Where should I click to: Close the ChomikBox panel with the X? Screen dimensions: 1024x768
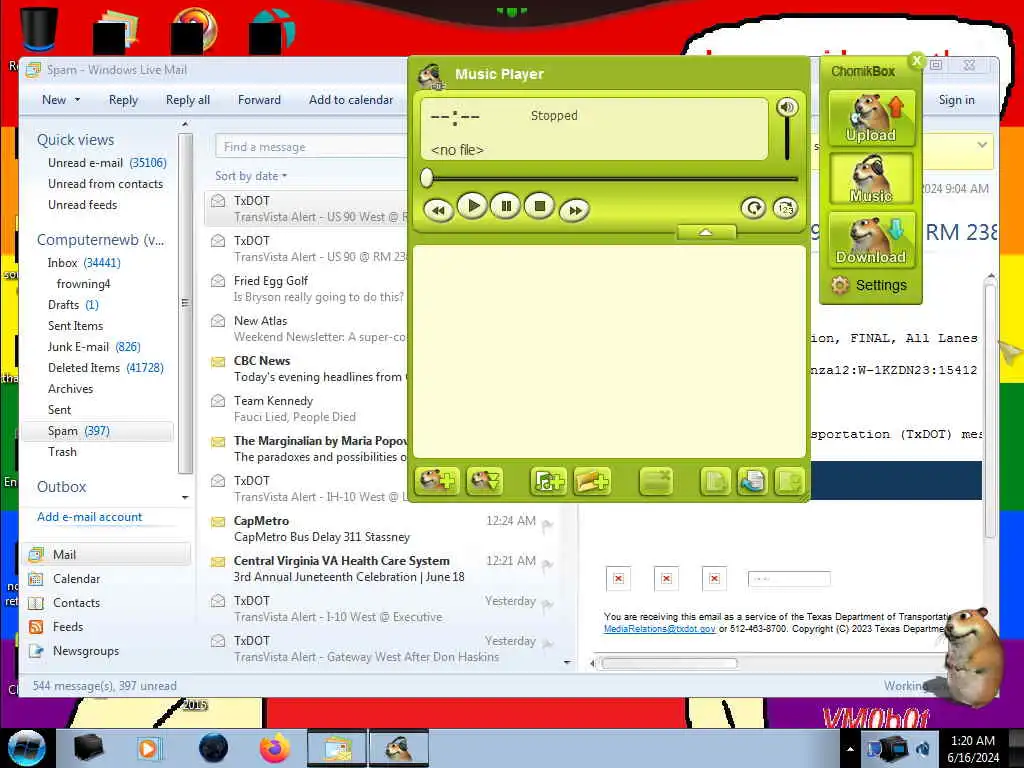[916, 61]
